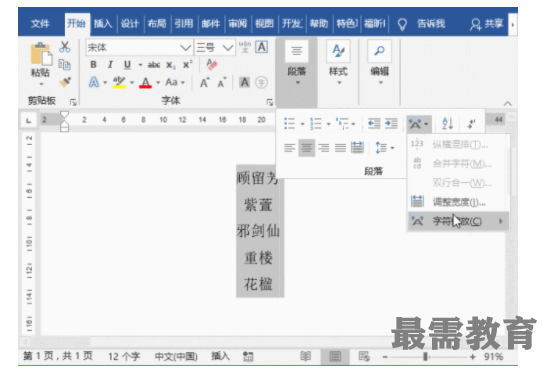Toggle Underline formatting

[127, 65]
